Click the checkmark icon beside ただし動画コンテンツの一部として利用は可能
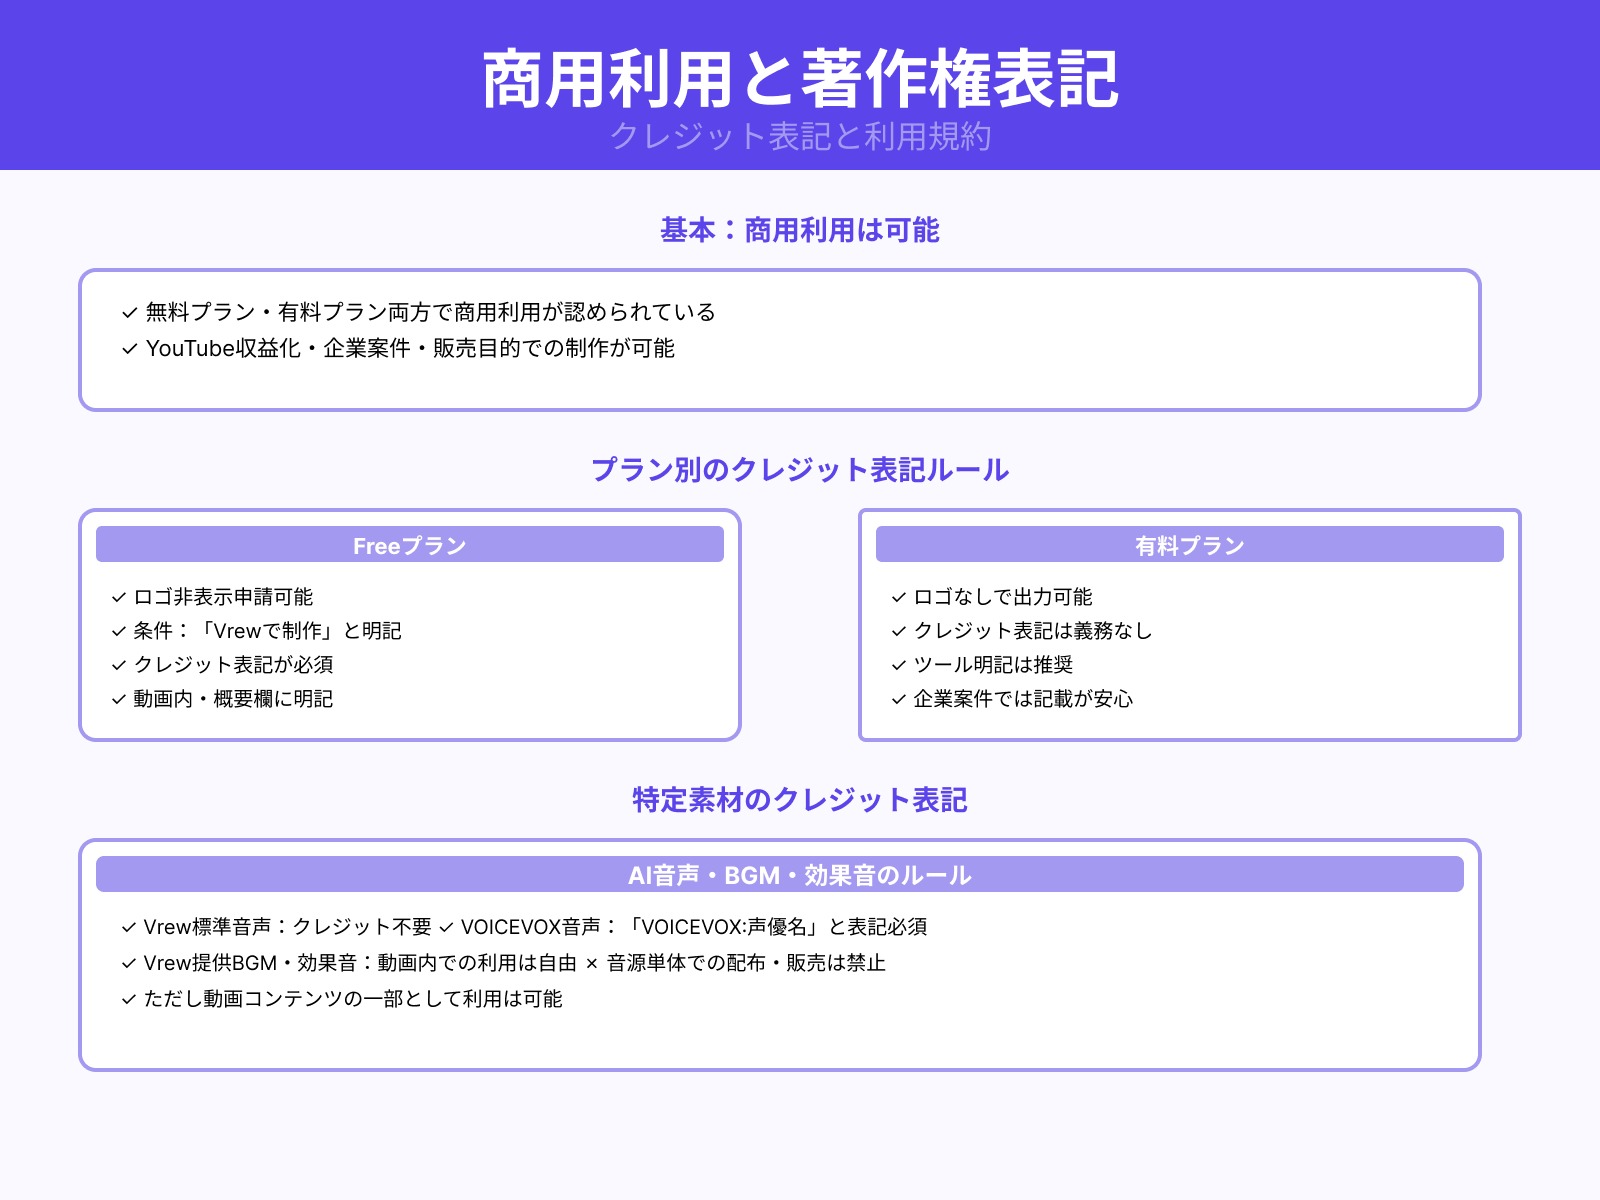This screenshot has width=1600, height=1200. (x=128, y=998)
